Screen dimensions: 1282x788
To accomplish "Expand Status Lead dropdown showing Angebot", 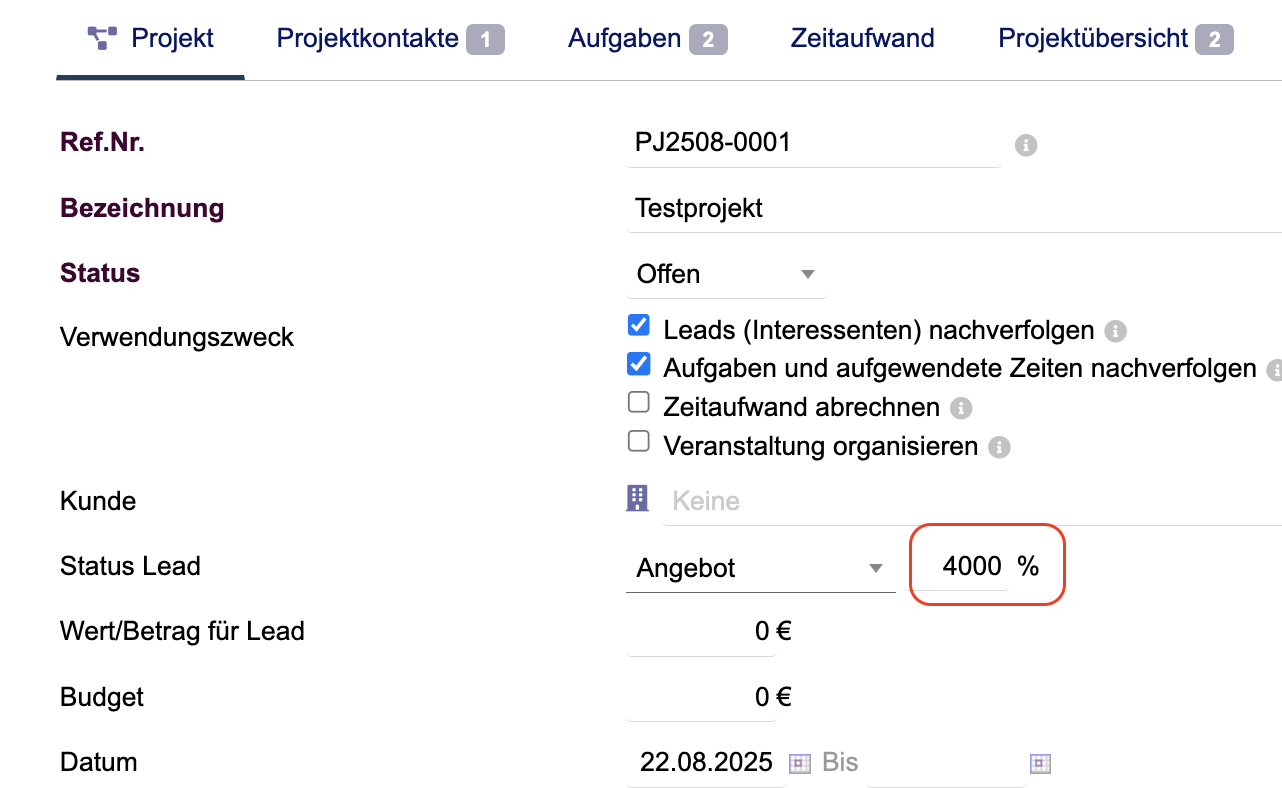I will (760, 568).
